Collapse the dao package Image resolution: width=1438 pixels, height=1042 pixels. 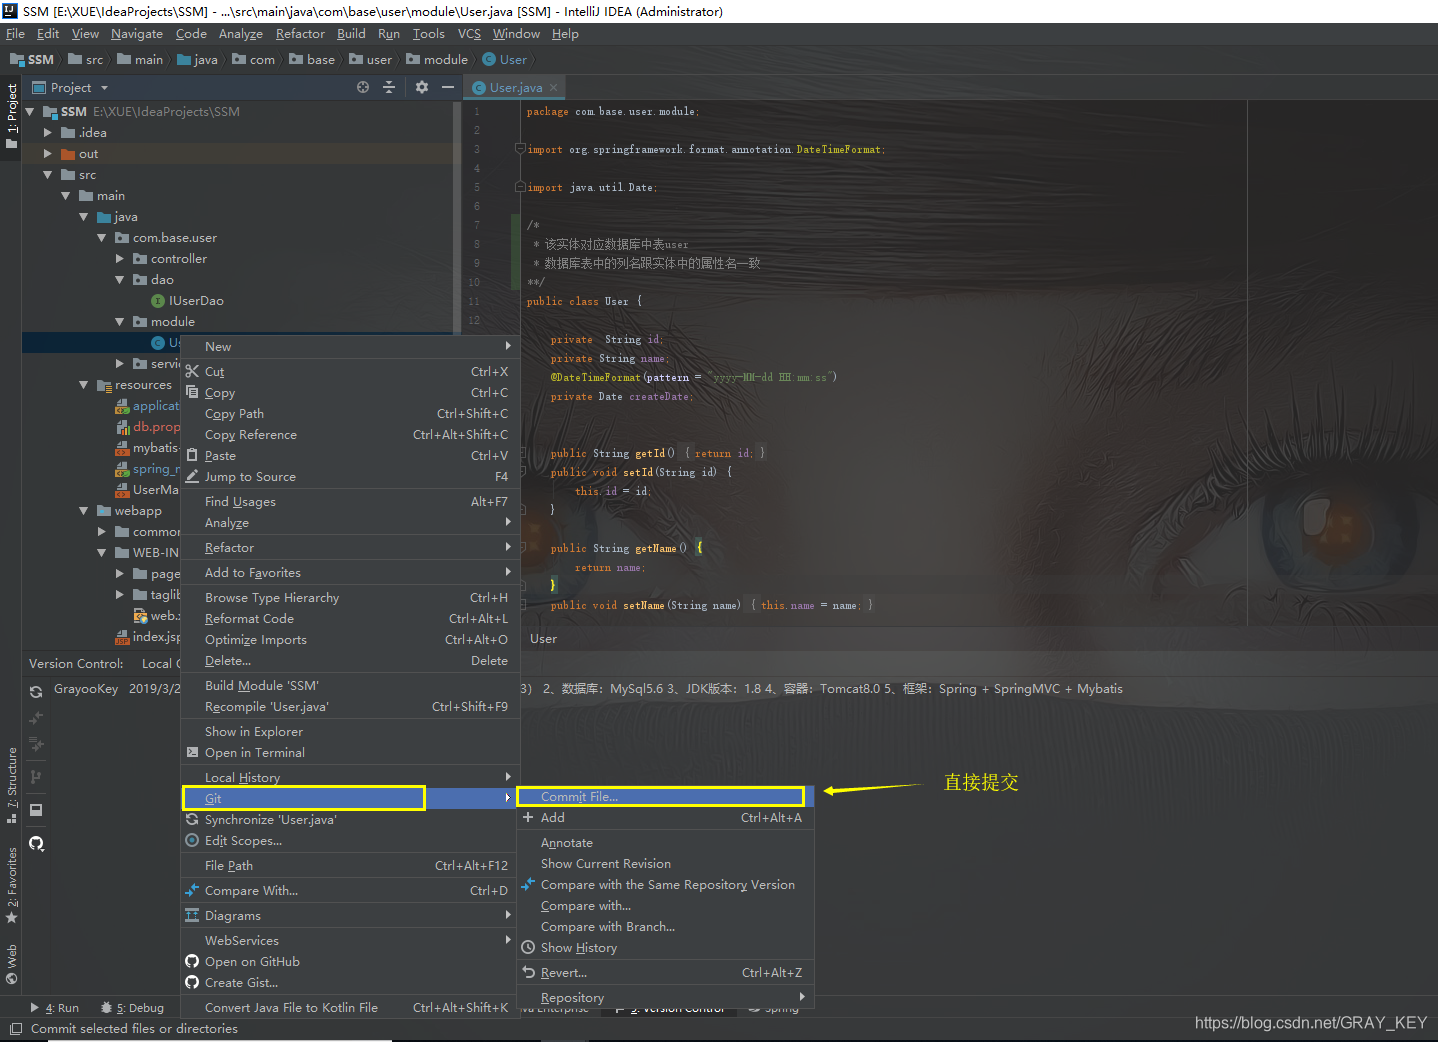[119, 279]
